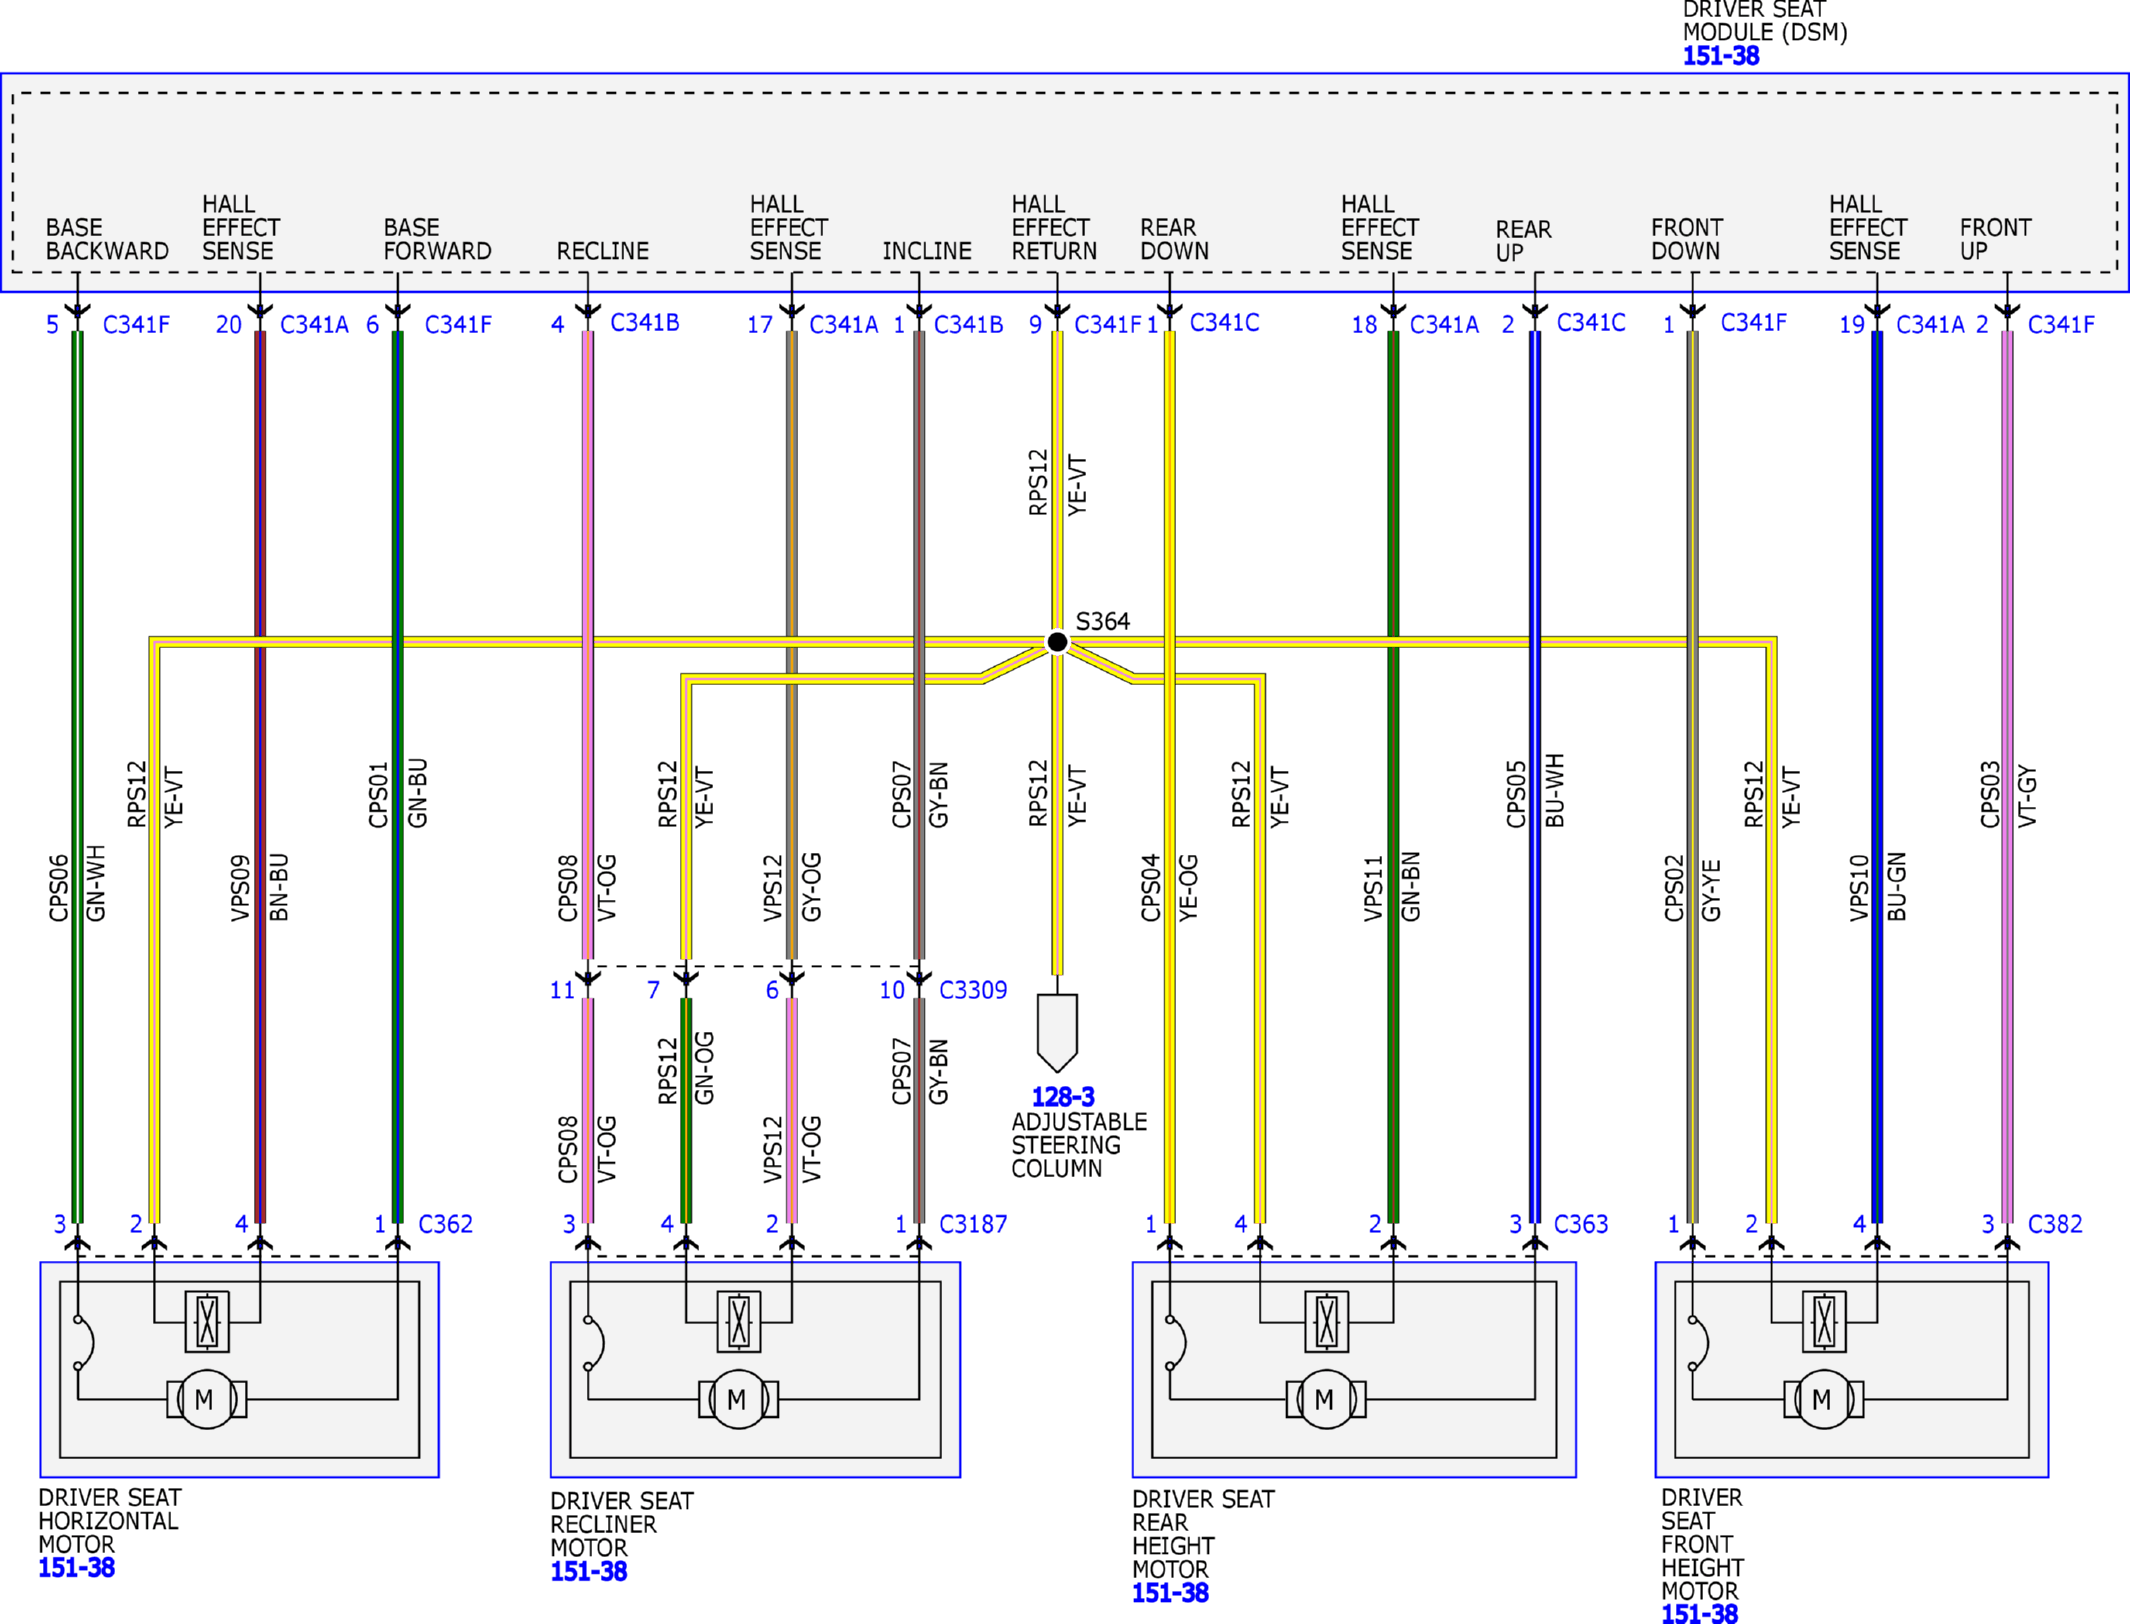This screenshot has height=1624, width=2130.
Task: Click the VPS11 circuit label
Action: click(1374, 888)
